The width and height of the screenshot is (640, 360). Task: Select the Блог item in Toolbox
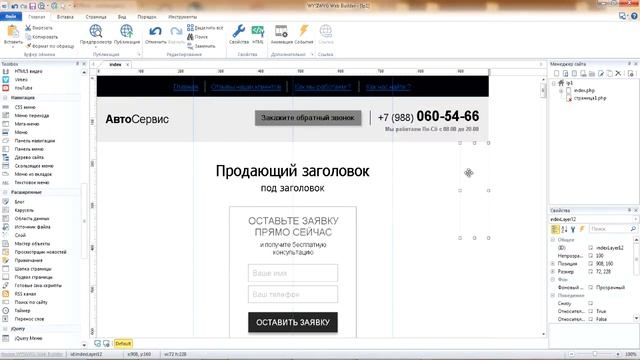pyautogui.click(x=19, y=202)
